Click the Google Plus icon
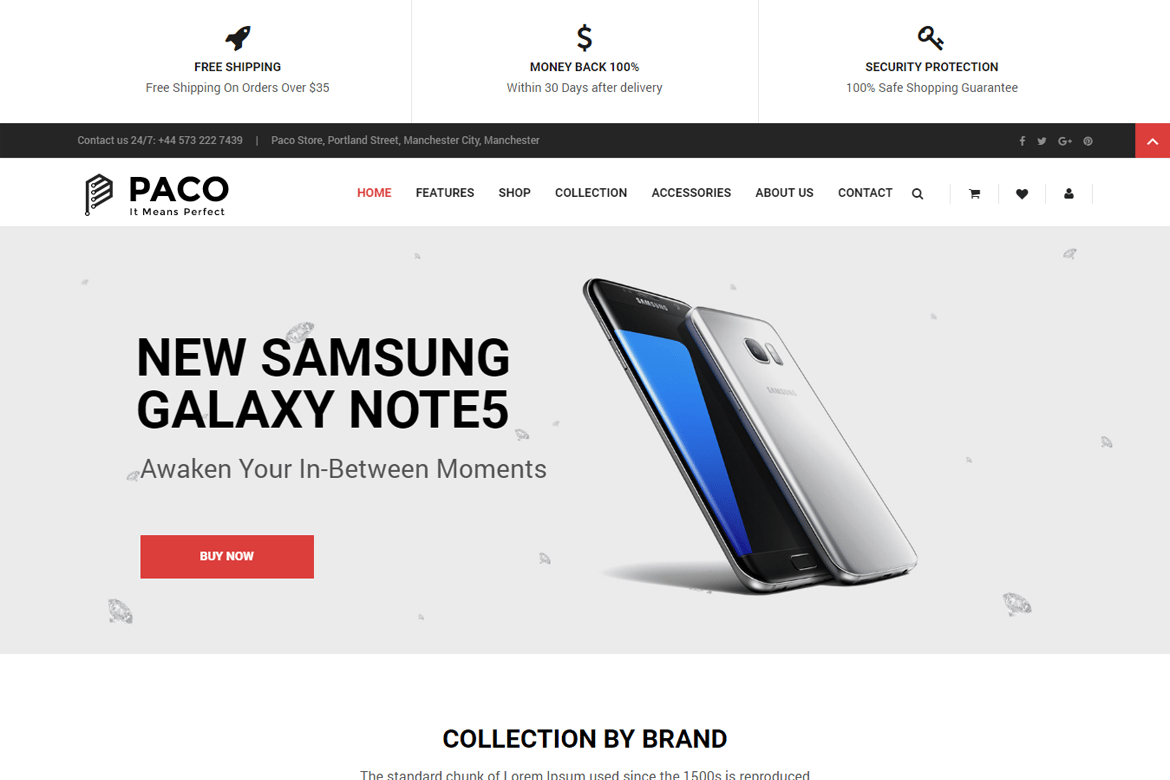Screen dimensions: 1170x780 pyautogui.click(x=1065, y=141)
